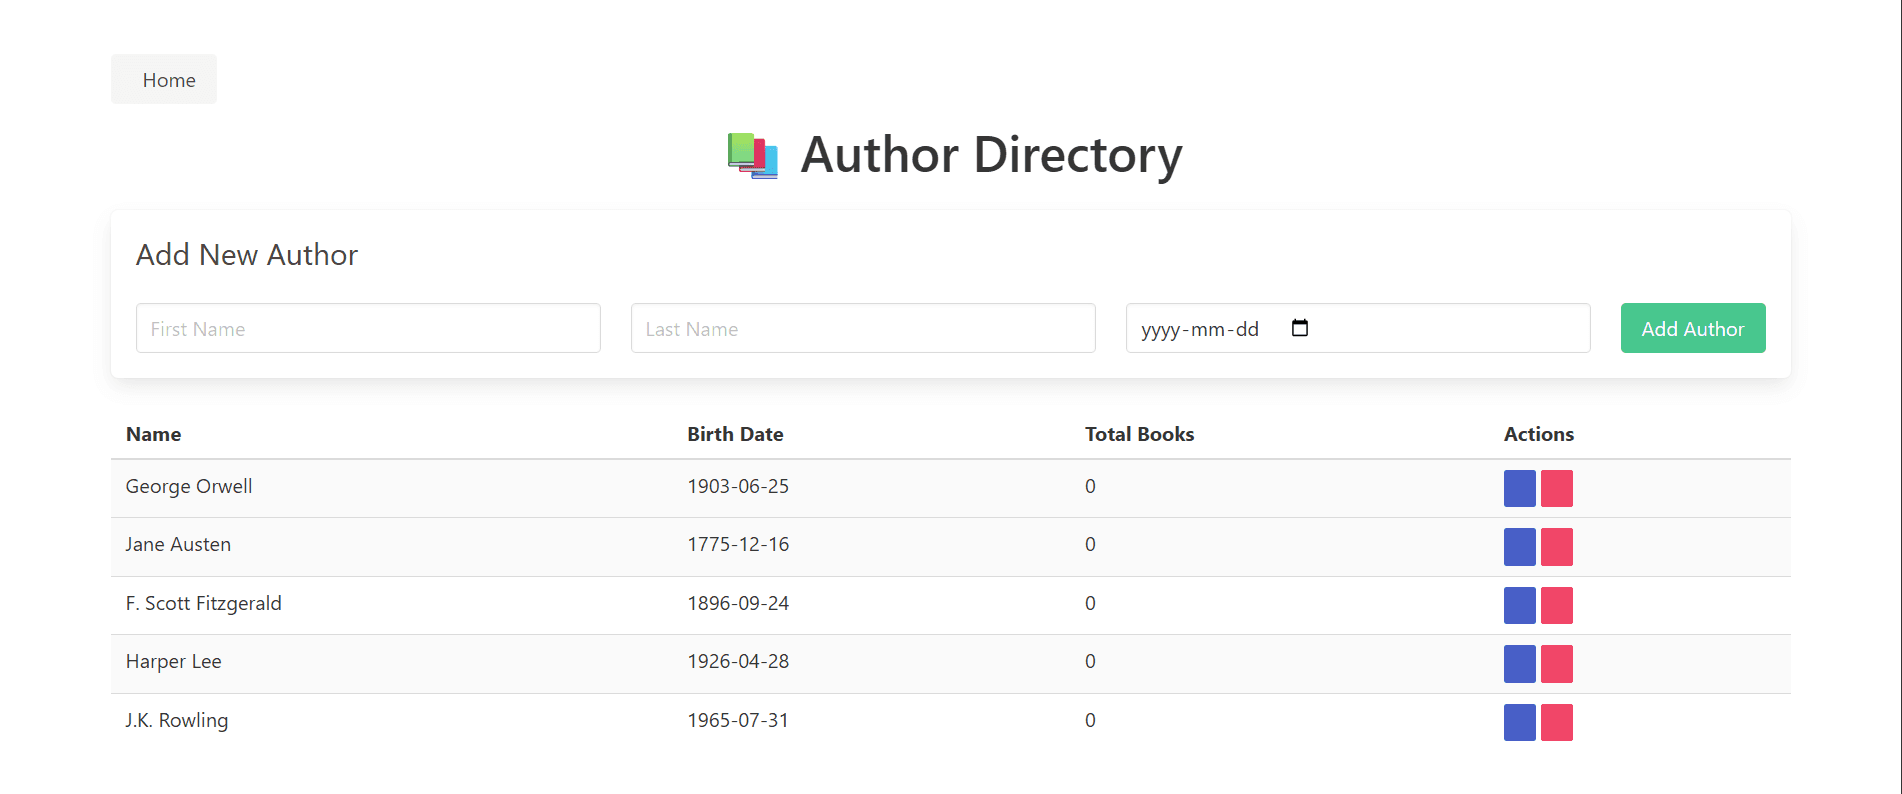
Task: Click the blue action button for J.K. Rowling
Action: pyautogui.click(x=1519, y=722)
